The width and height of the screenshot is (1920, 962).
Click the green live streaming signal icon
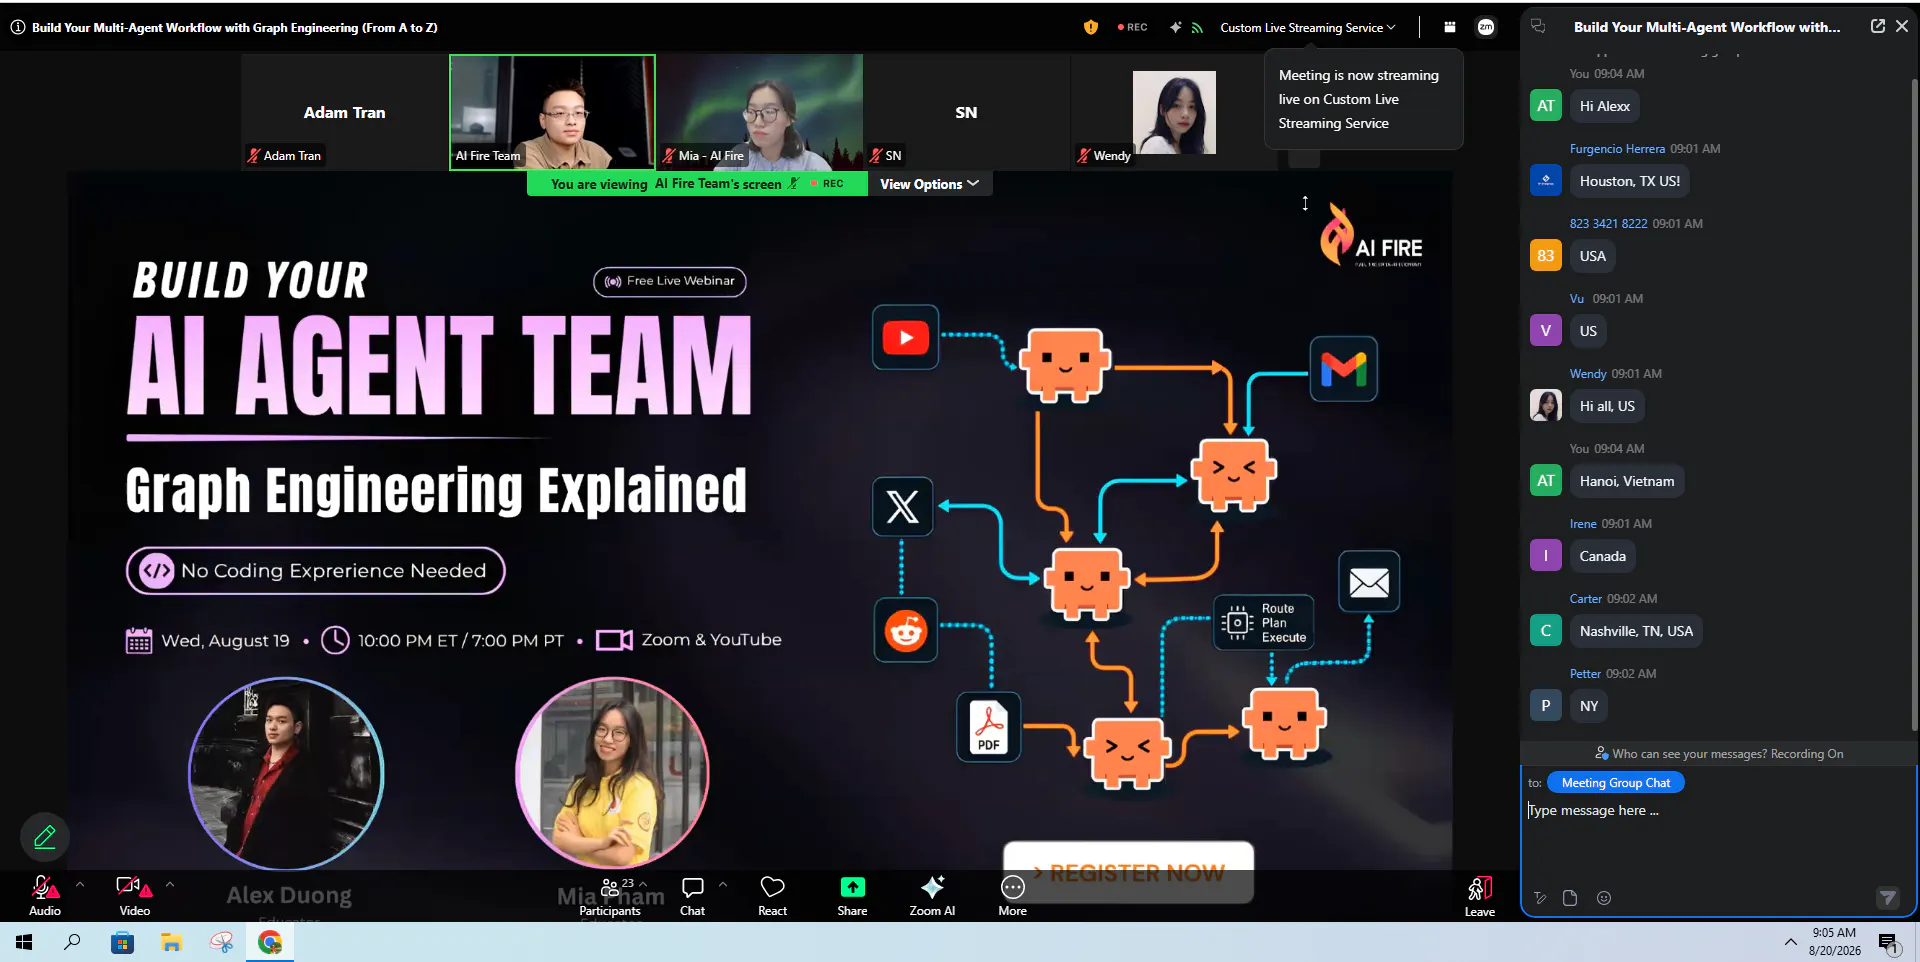1197,28
